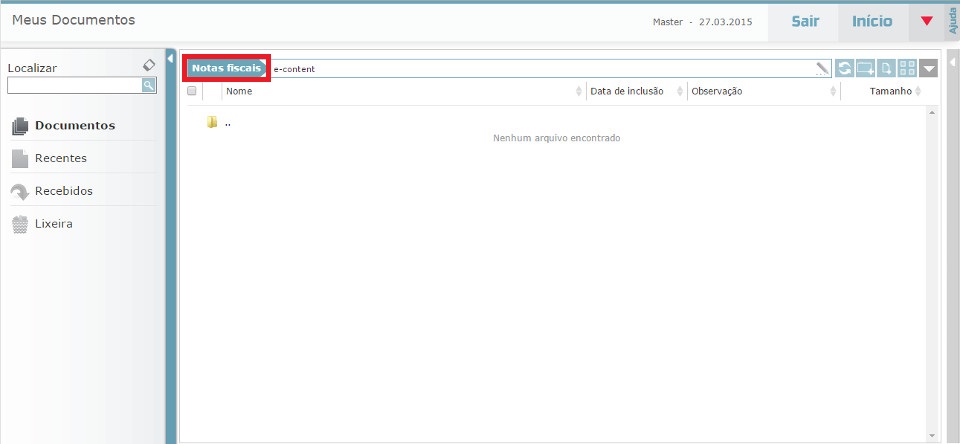The height and width of the screenshot is (444, 960).
Task: Click the Localizar search input
Action: point(75,85)
